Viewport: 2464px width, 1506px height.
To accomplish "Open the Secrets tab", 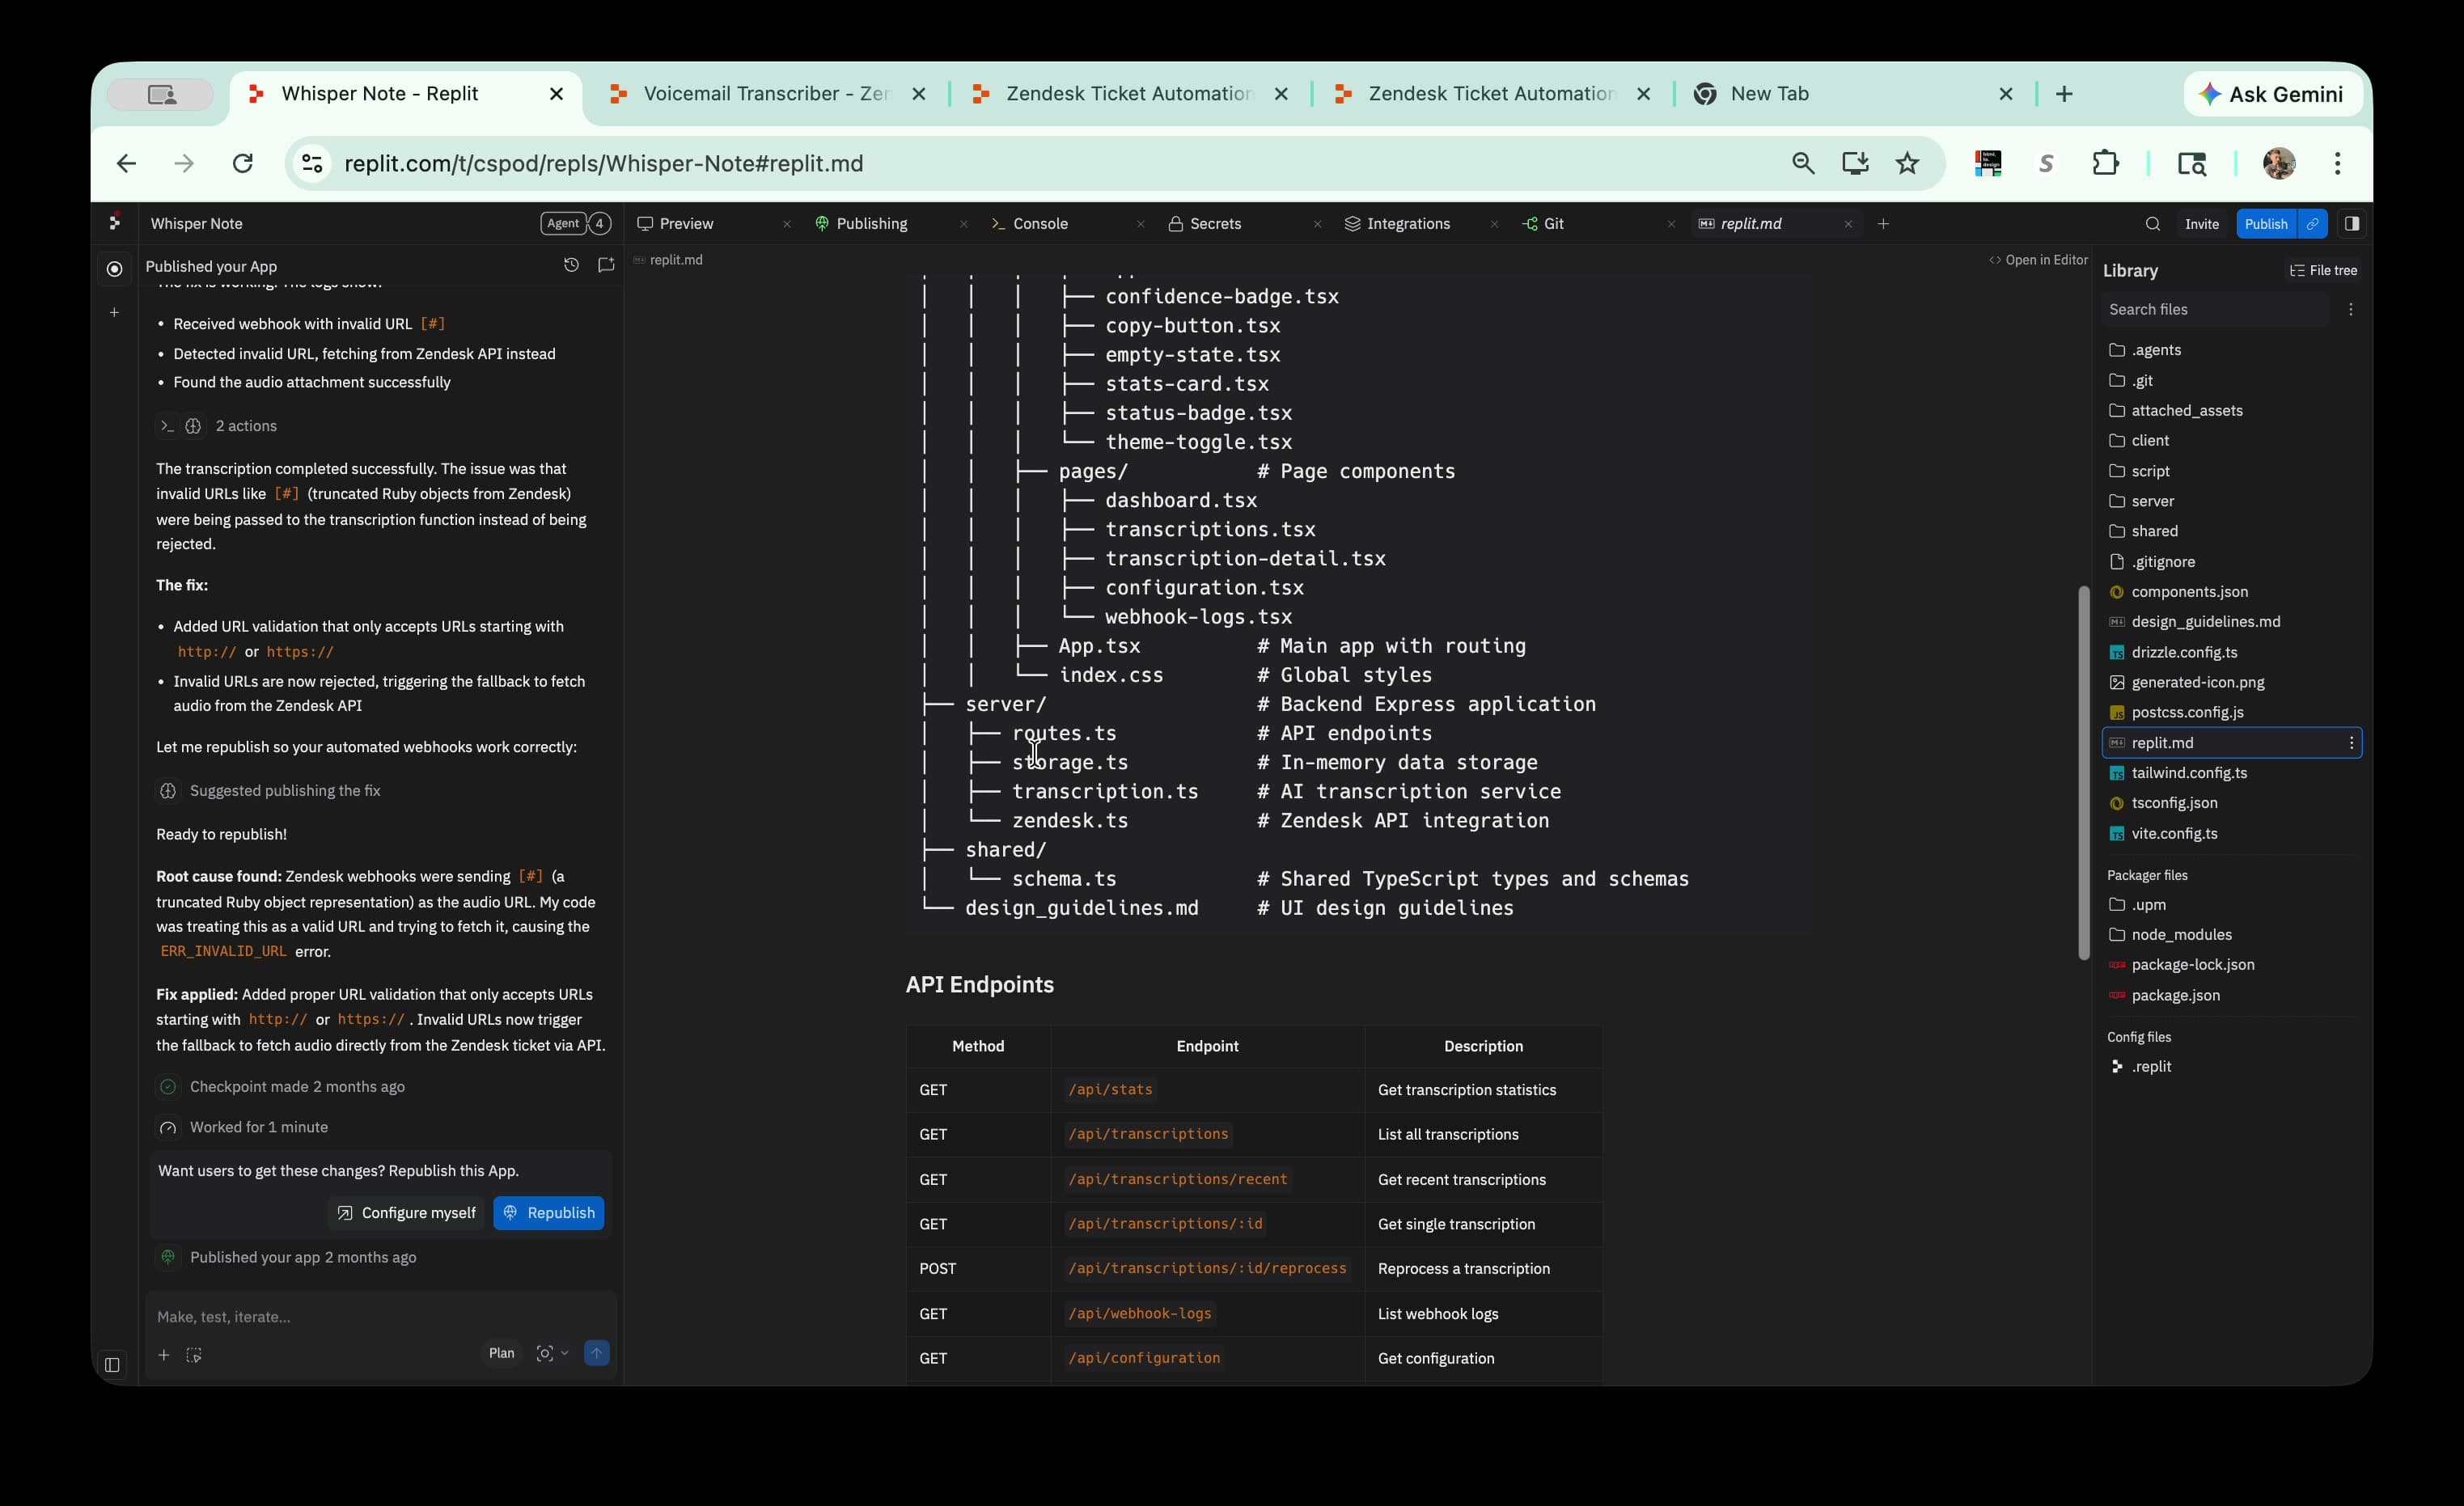I will click(1215, 224).
